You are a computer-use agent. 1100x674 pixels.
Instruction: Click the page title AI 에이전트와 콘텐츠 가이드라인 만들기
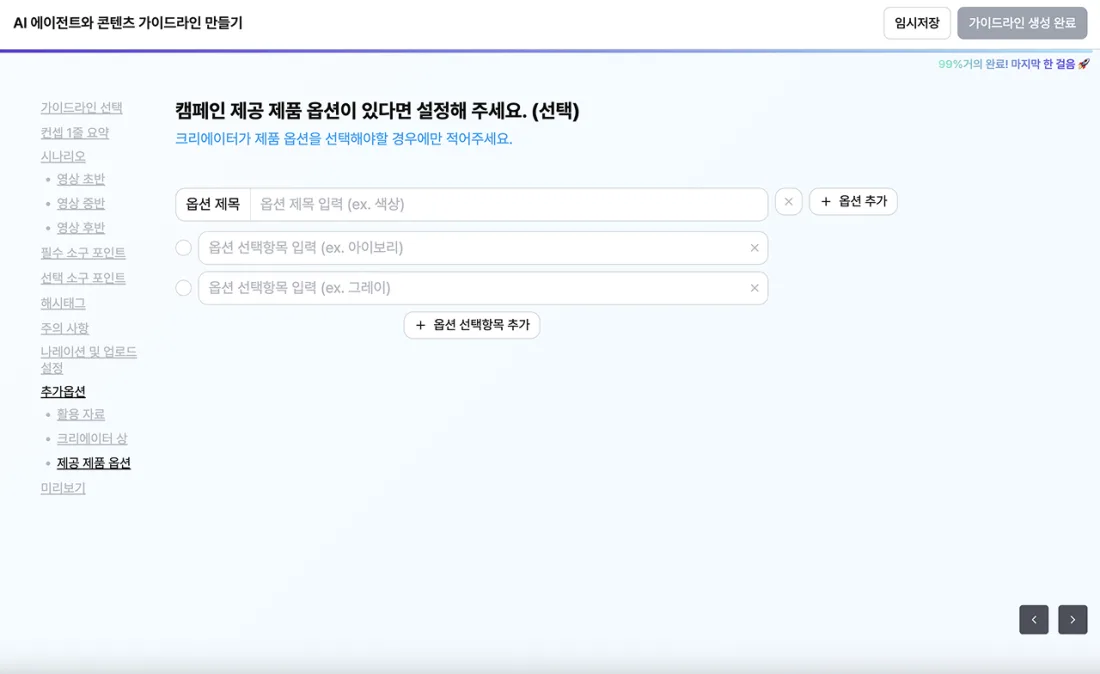(128, 23)
